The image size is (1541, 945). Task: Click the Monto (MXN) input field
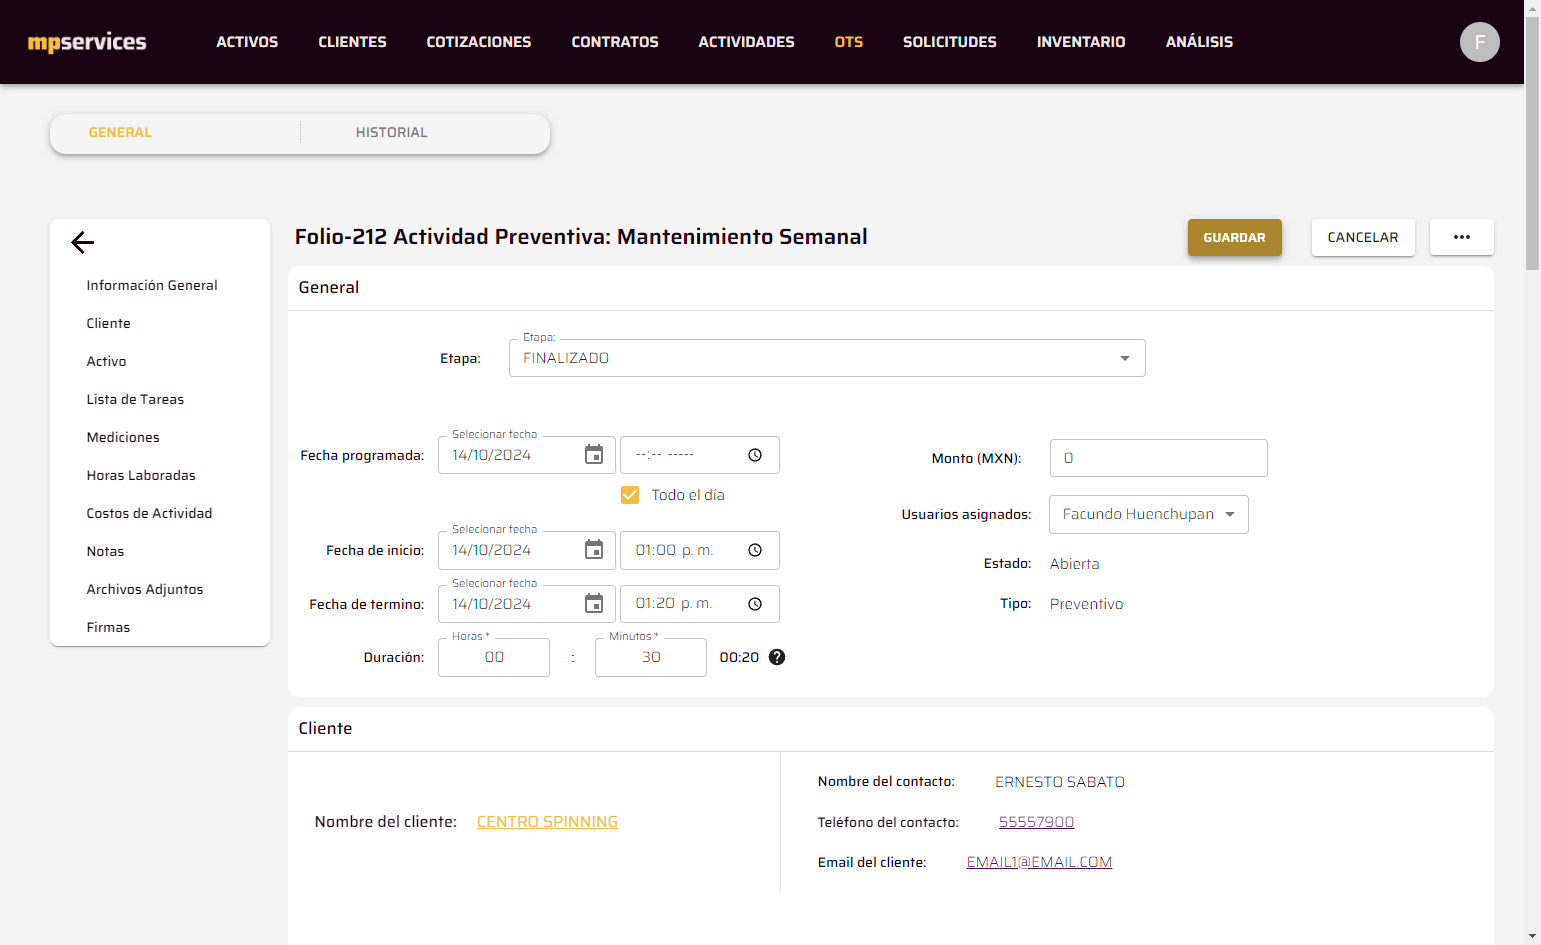pyautogui.click(x=1158, y=458)
